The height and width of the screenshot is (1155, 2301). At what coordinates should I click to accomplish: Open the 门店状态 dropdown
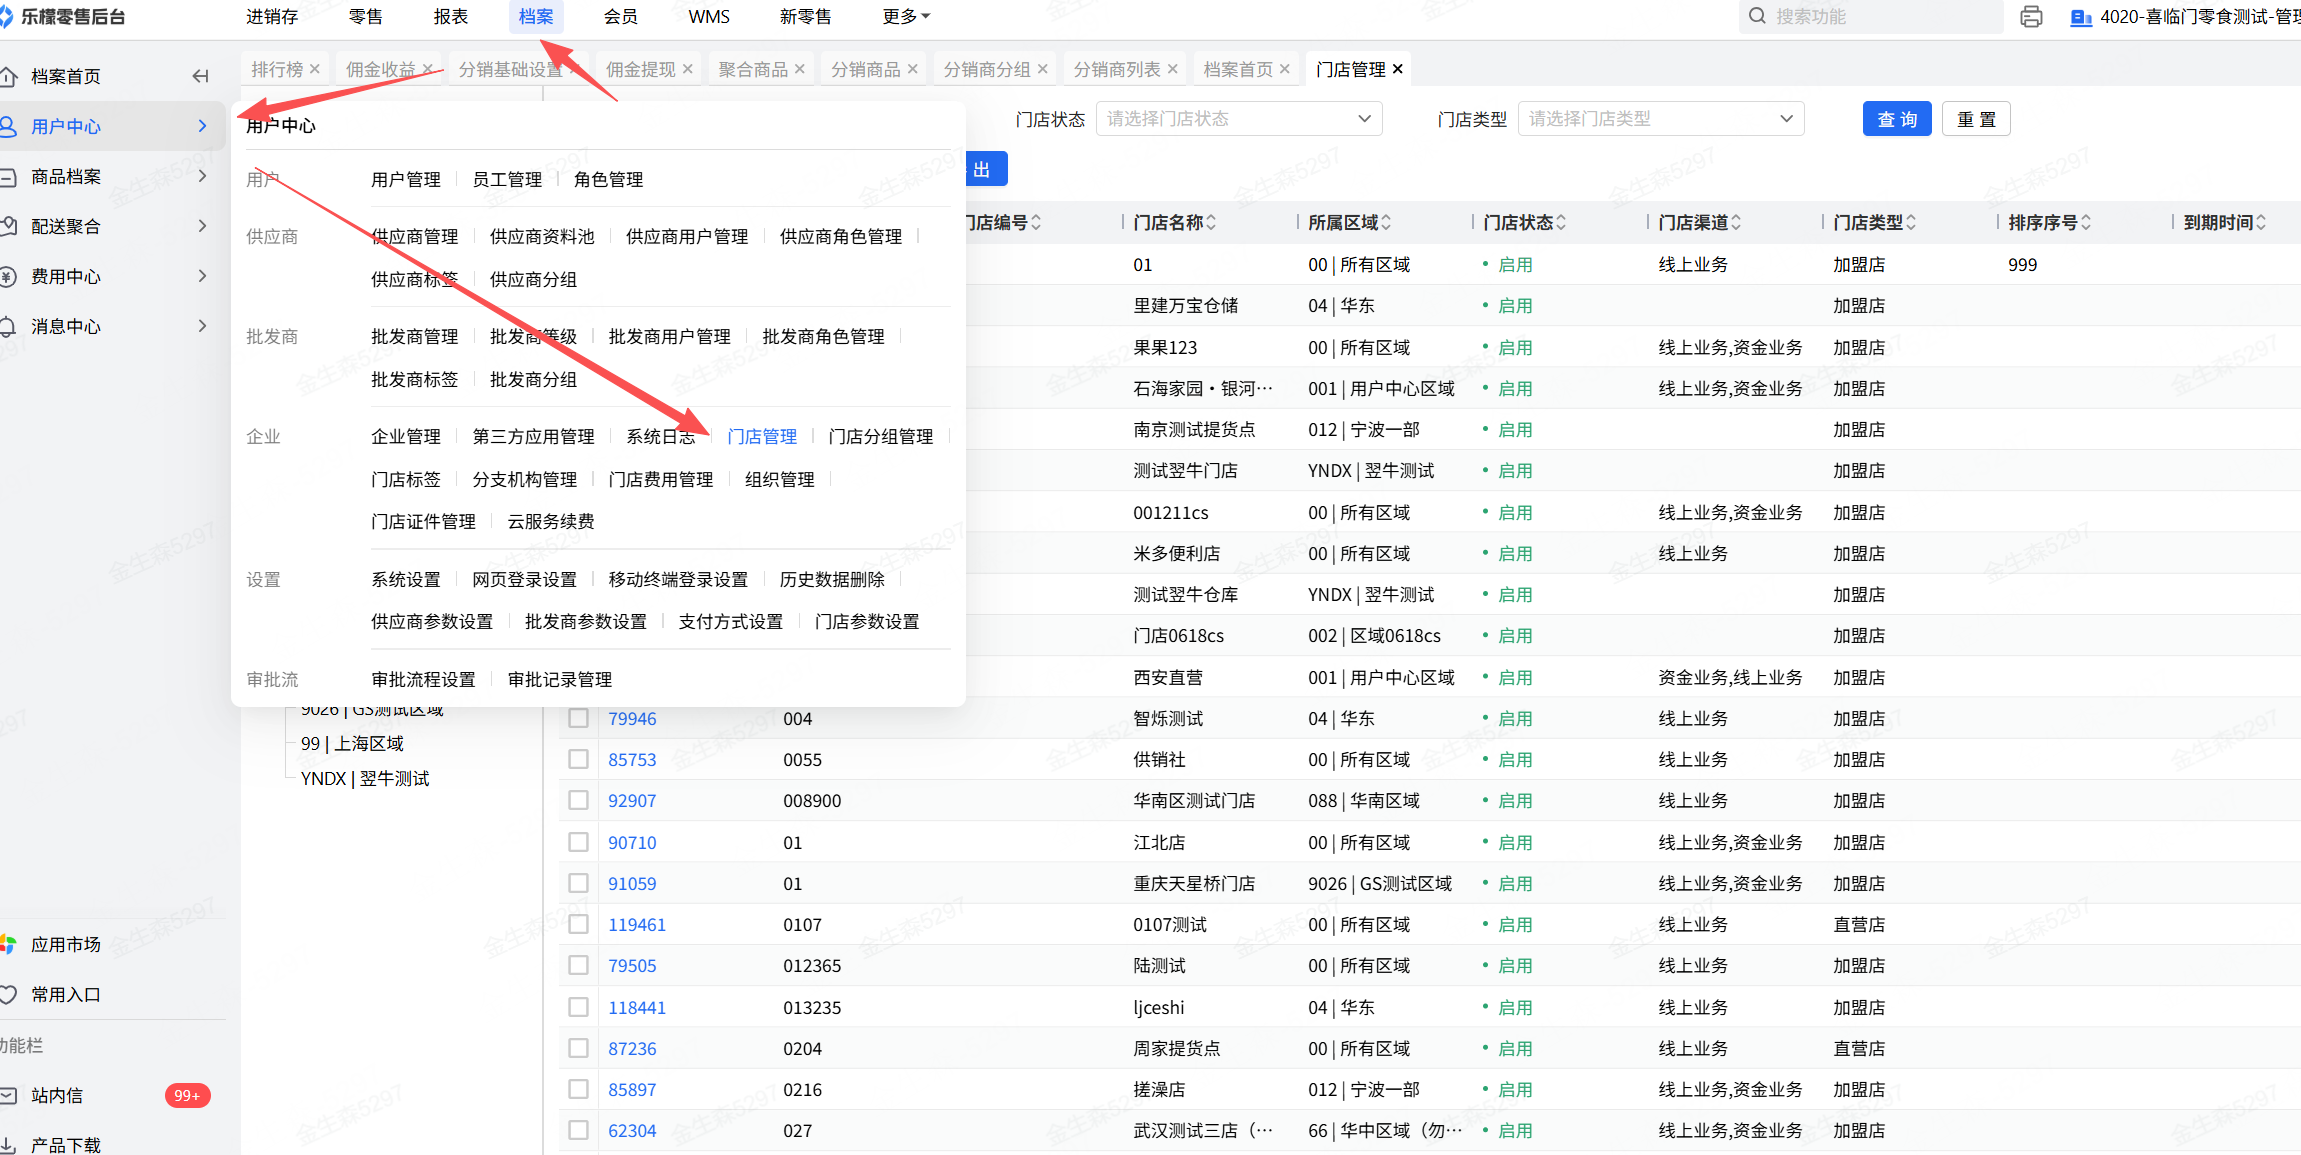(x=1238, y=119)
